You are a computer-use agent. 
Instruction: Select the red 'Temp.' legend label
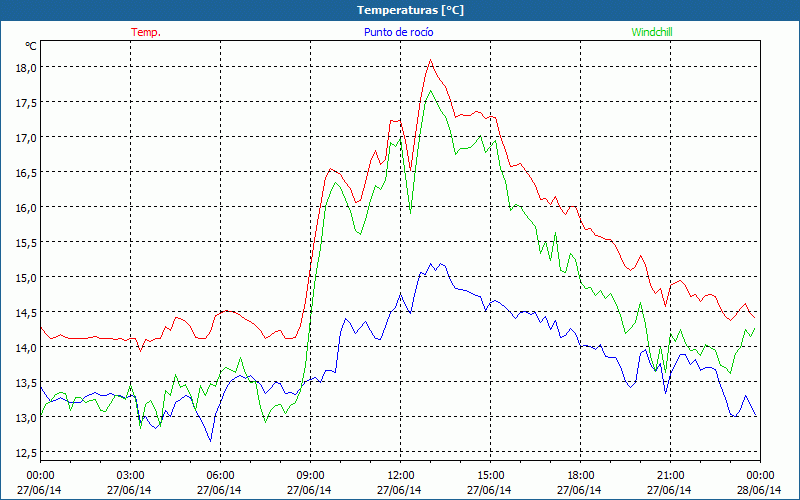point(146,32)
